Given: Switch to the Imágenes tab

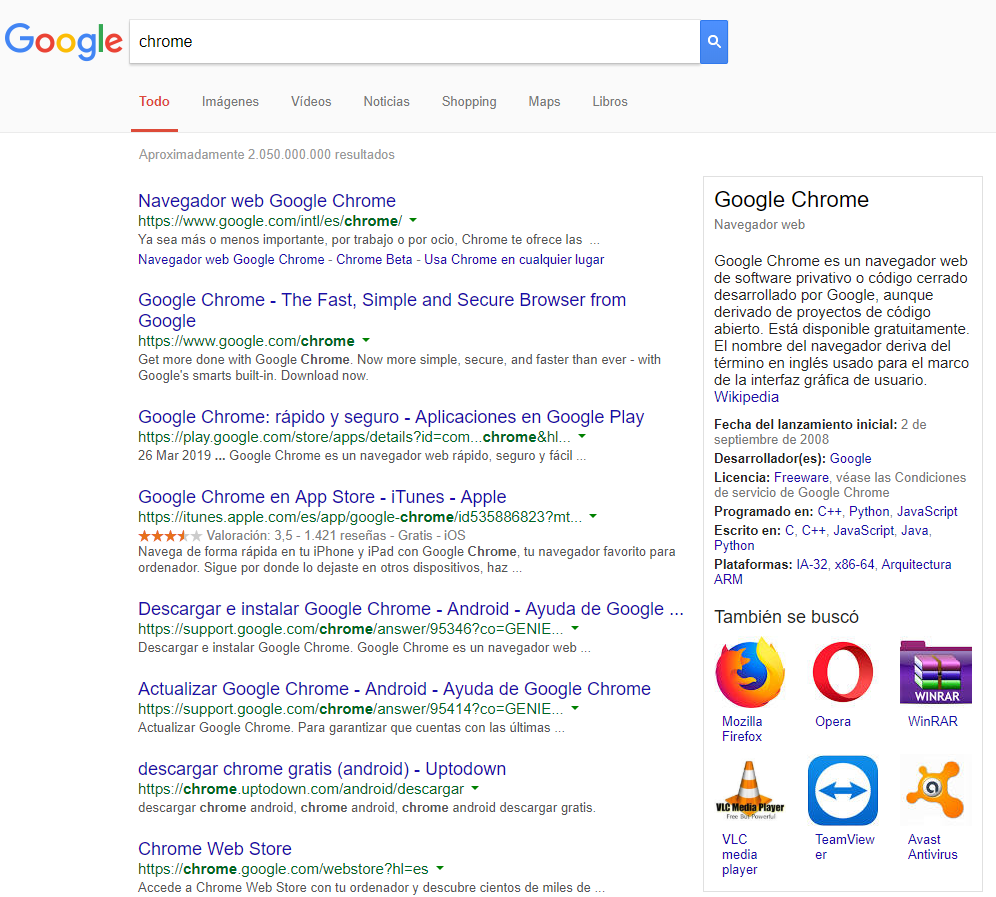Looking at the screenshot, I should tap(230, 102).
